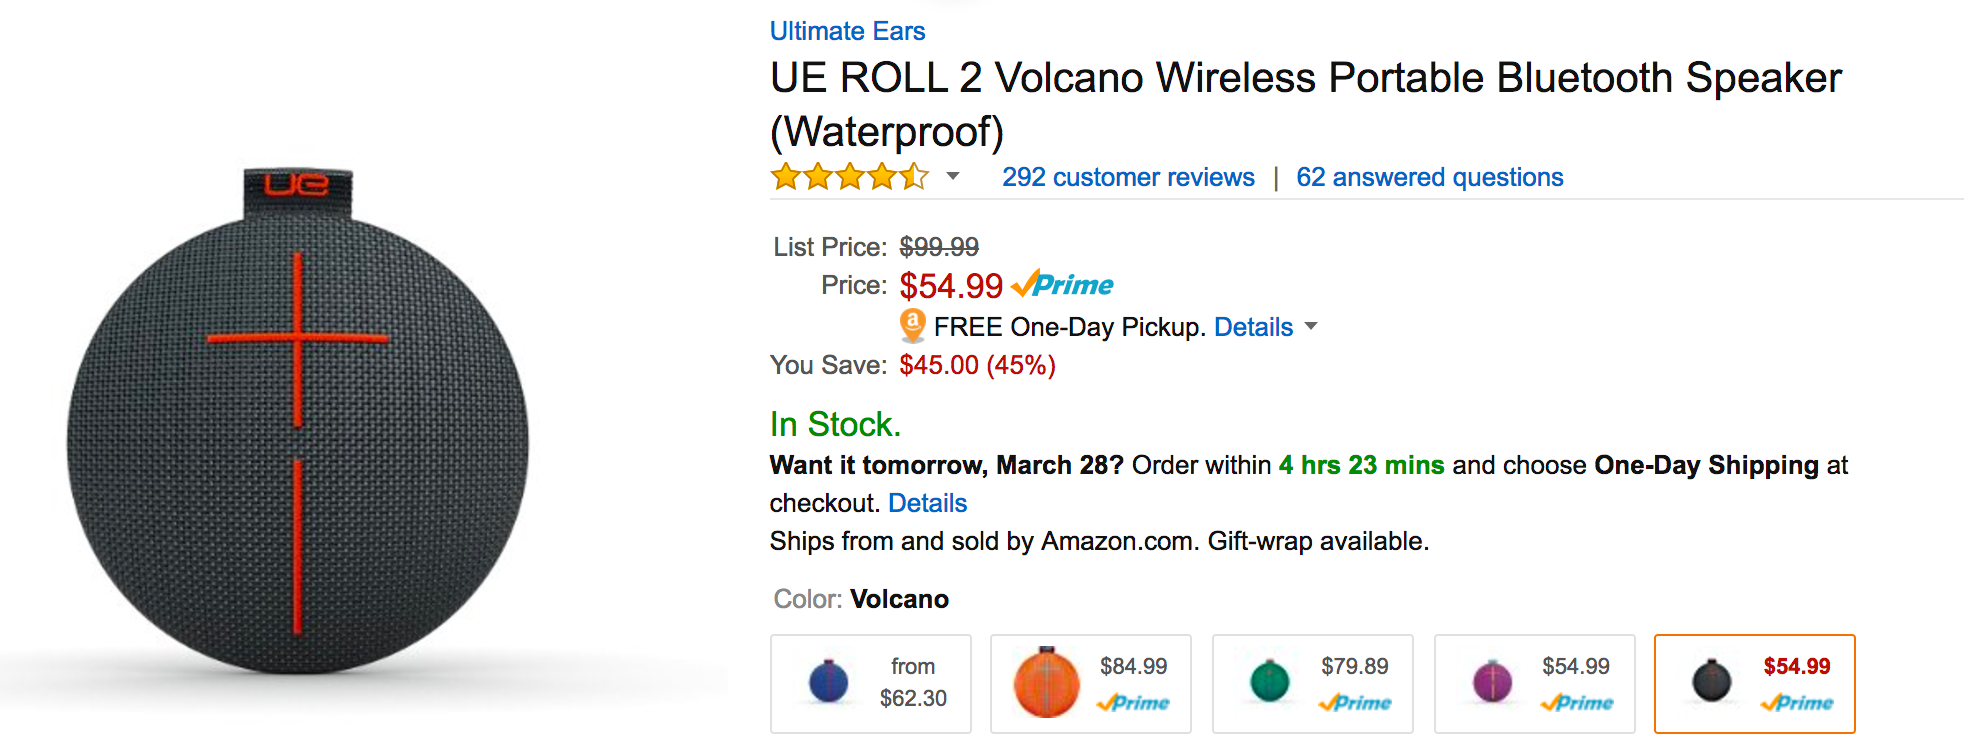The image size is (1976, 752).
Task: Click the Prime logo beside the price
Action: pyautogui.click(x=1063, y=285)
